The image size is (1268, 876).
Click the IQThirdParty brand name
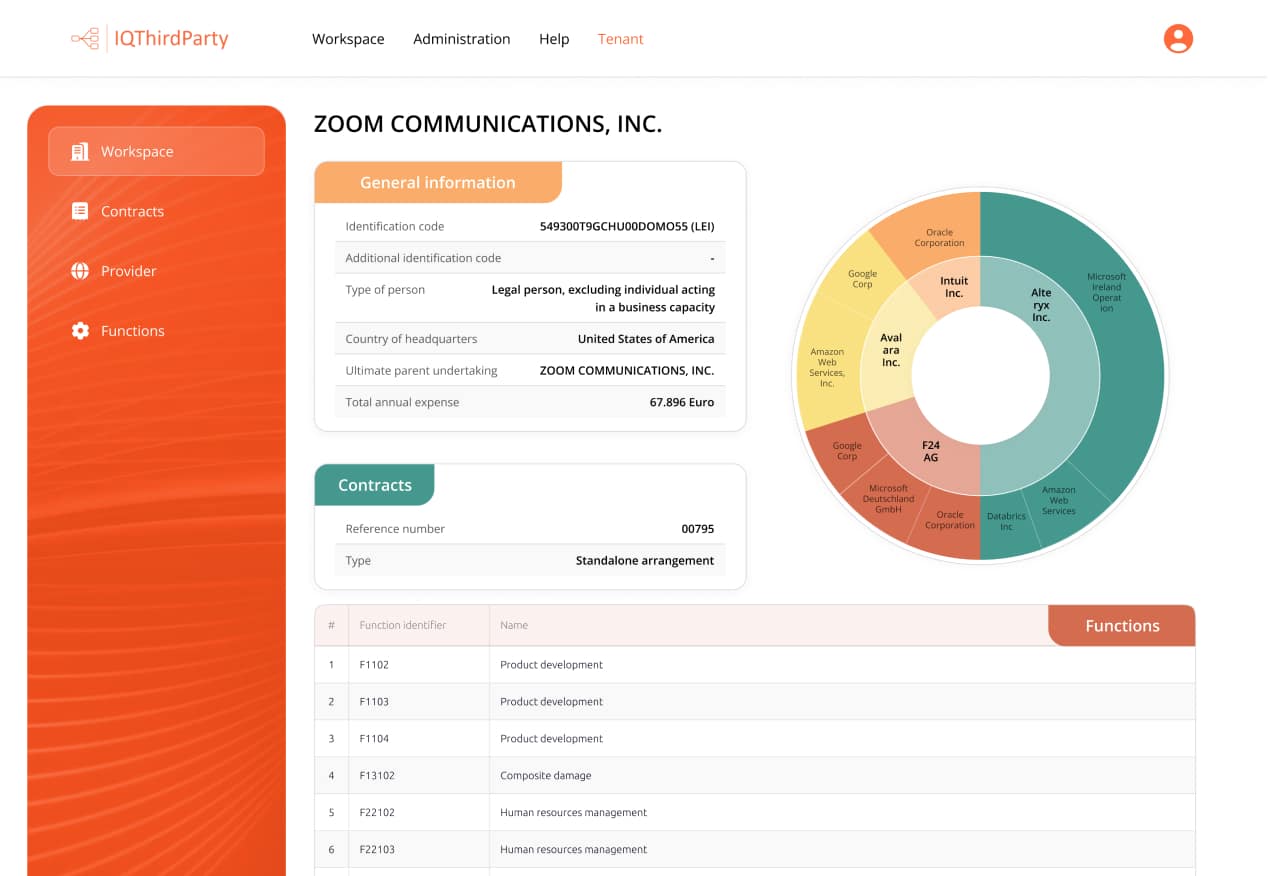pyautogui.click(x=171, y=39)
